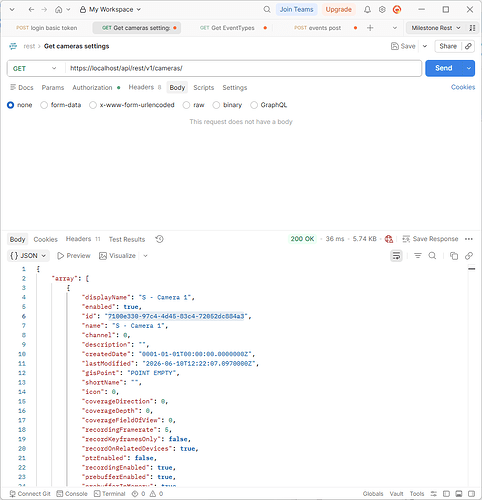Search the response body with magnifier icon

(x=432, y=256)
